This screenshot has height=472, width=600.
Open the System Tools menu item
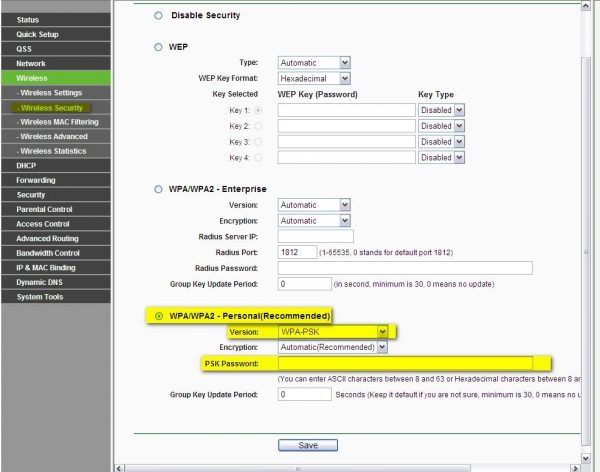click(56, 297)
